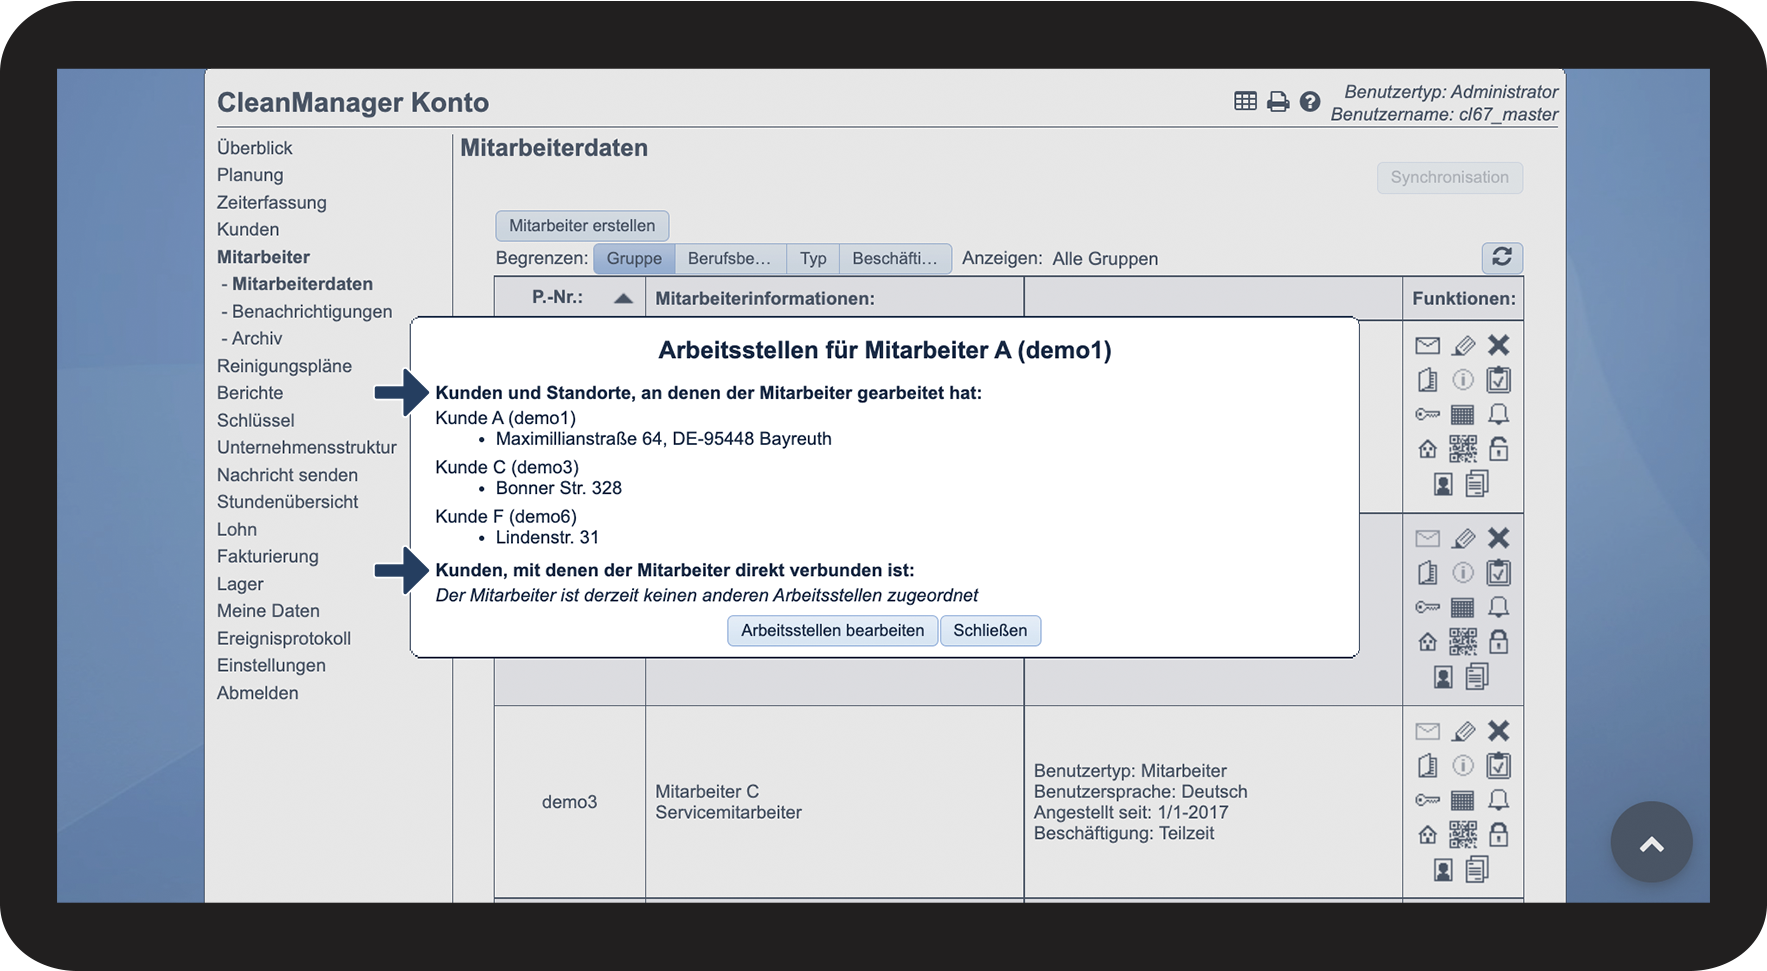Toggle the padlock icon in demo3 row
The height and width of the screenshot is (971, 1767).
[x=1498, y=834]
